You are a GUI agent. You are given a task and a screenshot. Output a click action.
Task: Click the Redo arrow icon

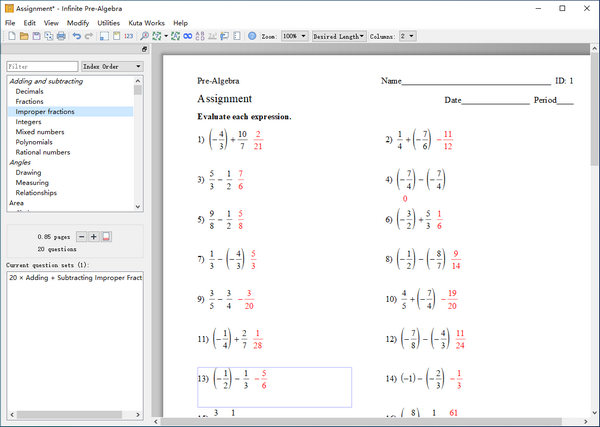pyautogui.click(x=90, y=36)
